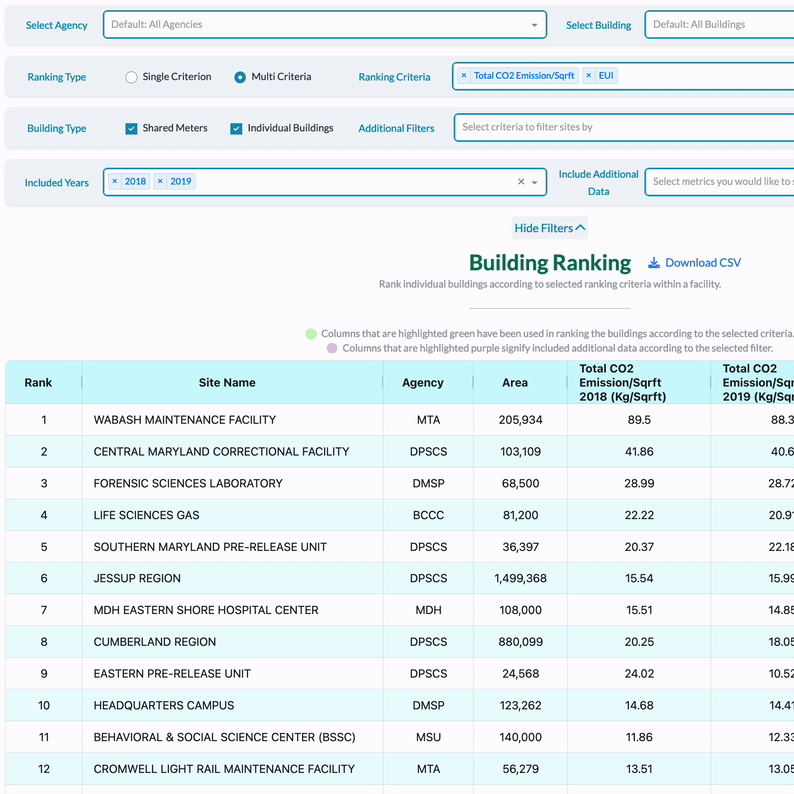
Task: Remove the 2019 year tag
Action: click(161, 182)
